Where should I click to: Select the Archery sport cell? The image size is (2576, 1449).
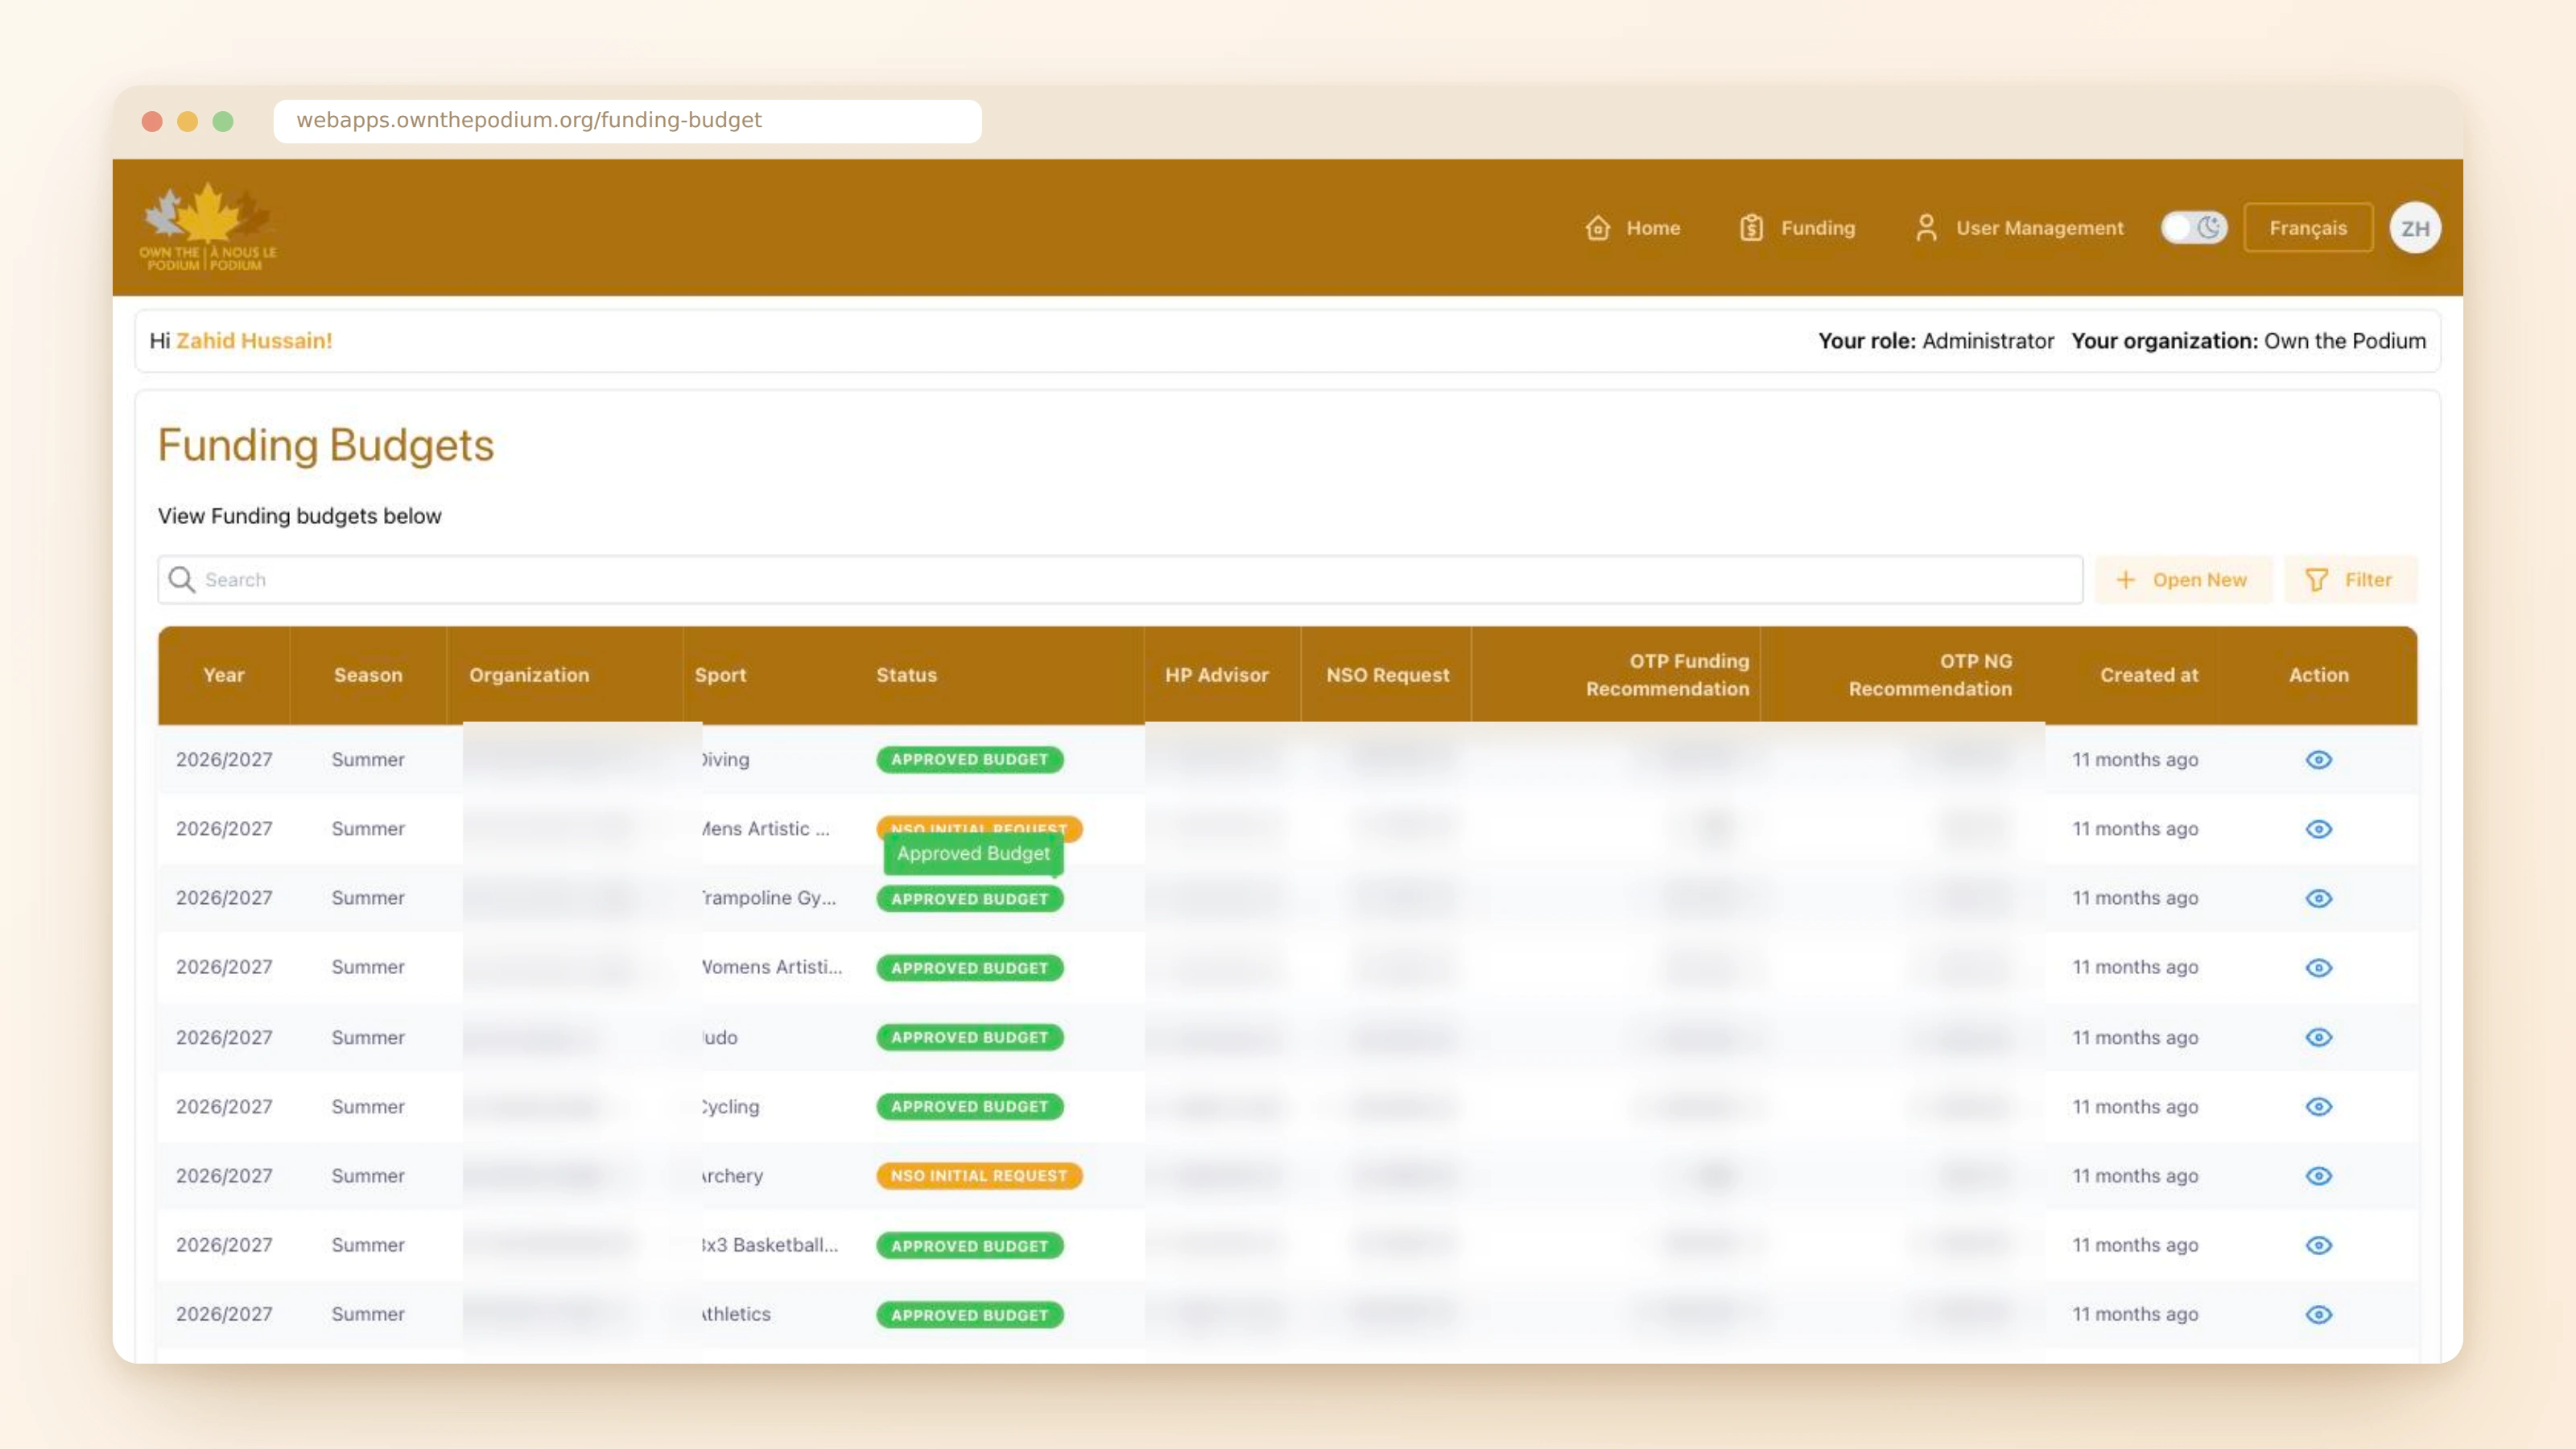tap(732, 1176)
